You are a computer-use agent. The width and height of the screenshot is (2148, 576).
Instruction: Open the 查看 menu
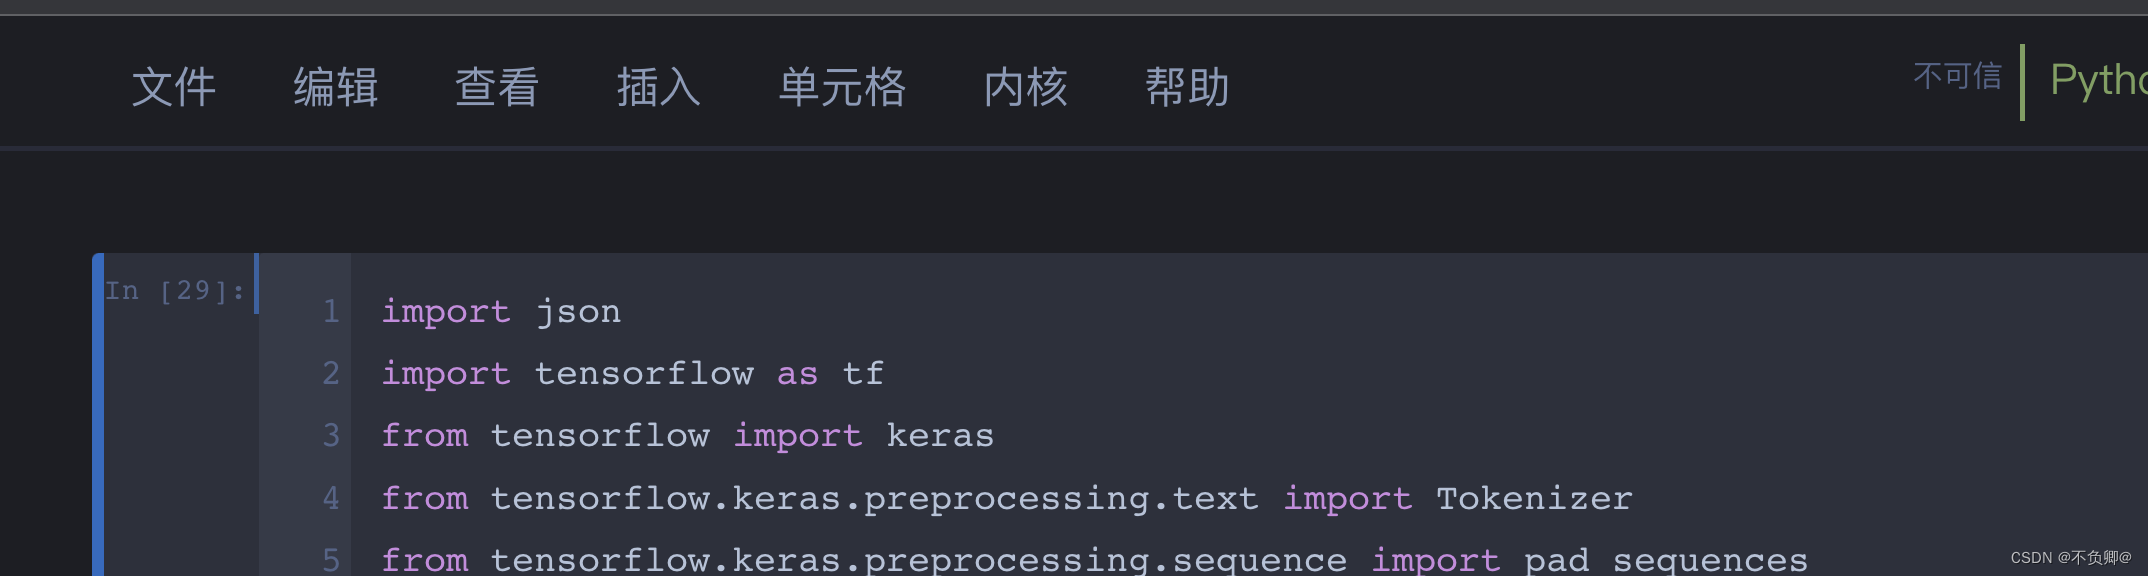coord(497,87)
